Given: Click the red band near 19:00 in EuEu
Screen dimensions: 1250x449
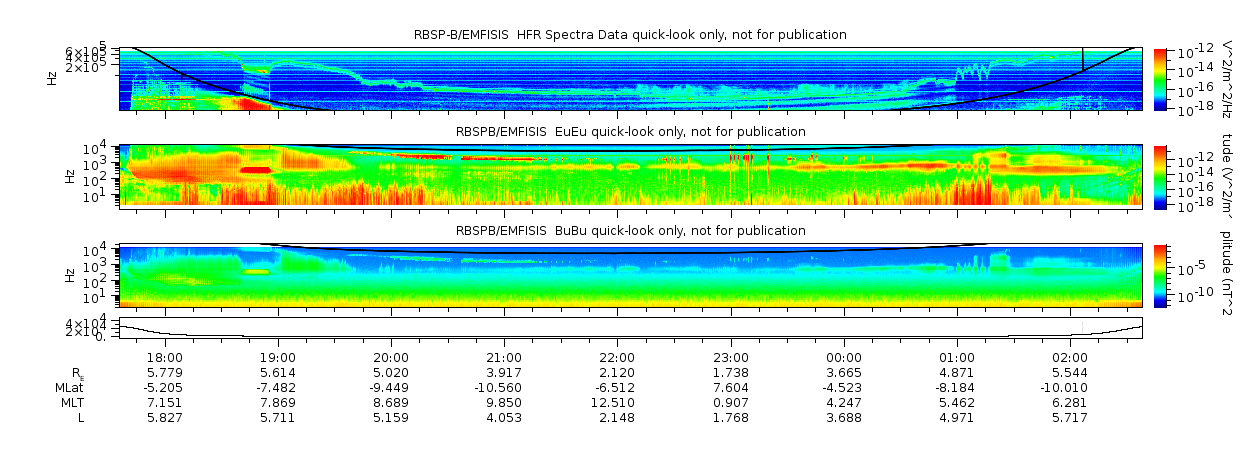Looking at the screenshot, I should click(256, 170).
